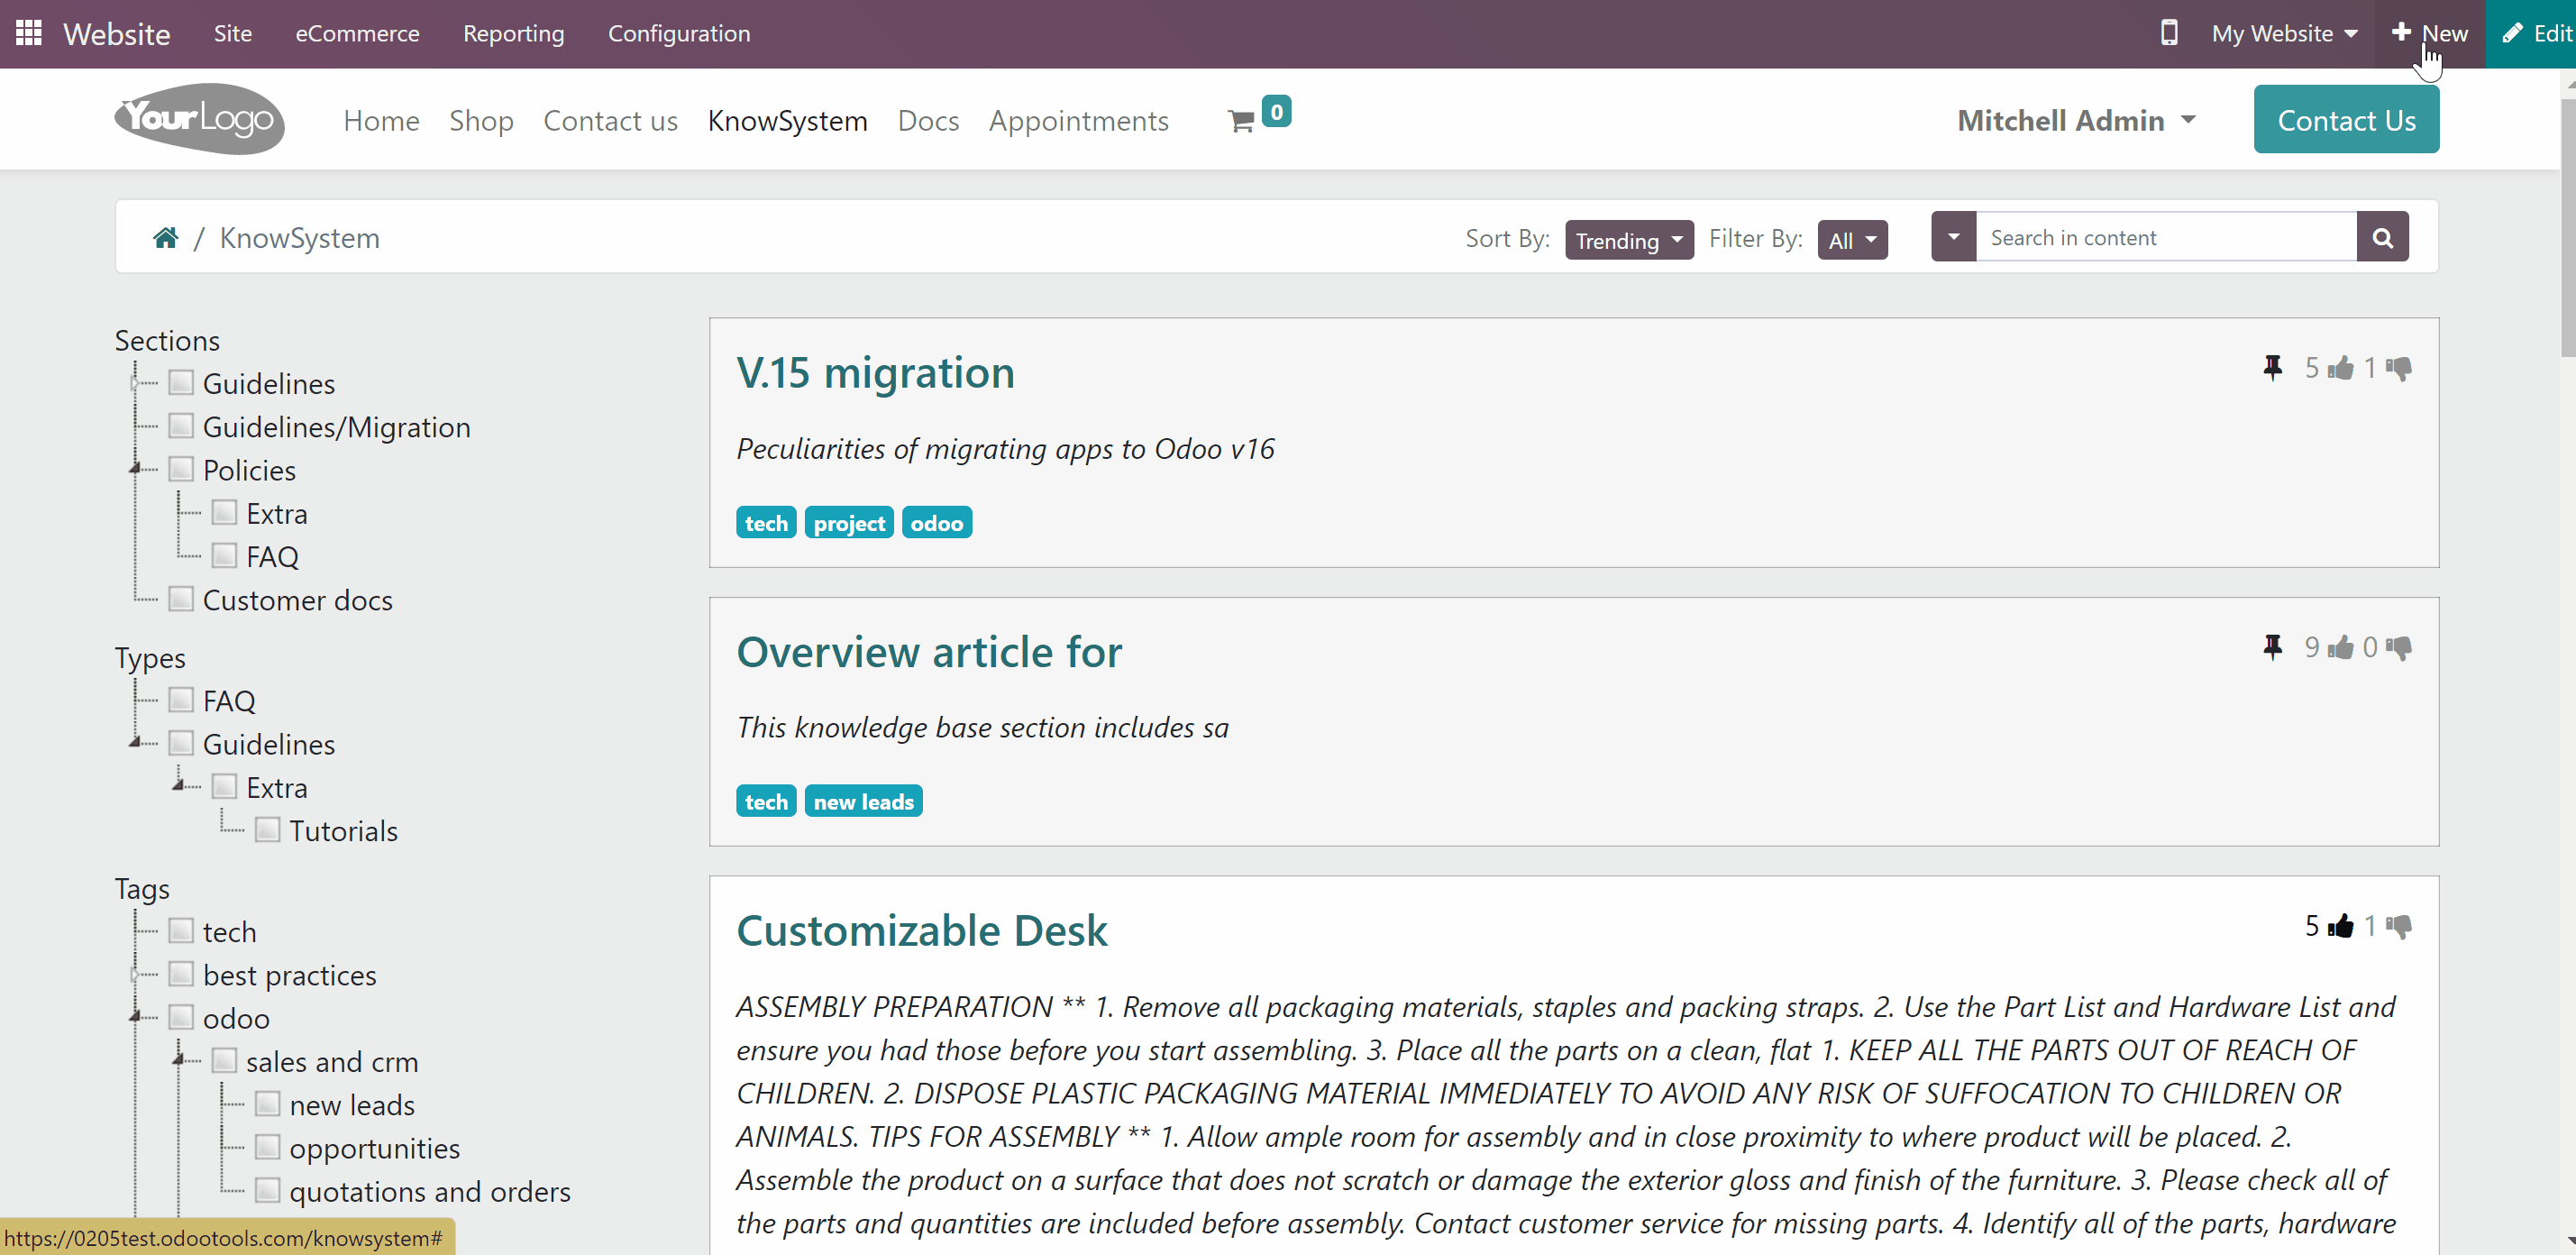Click the Search in content field
The width and height of the screenshot is (2576, 1255).
tap(2166, 237)
